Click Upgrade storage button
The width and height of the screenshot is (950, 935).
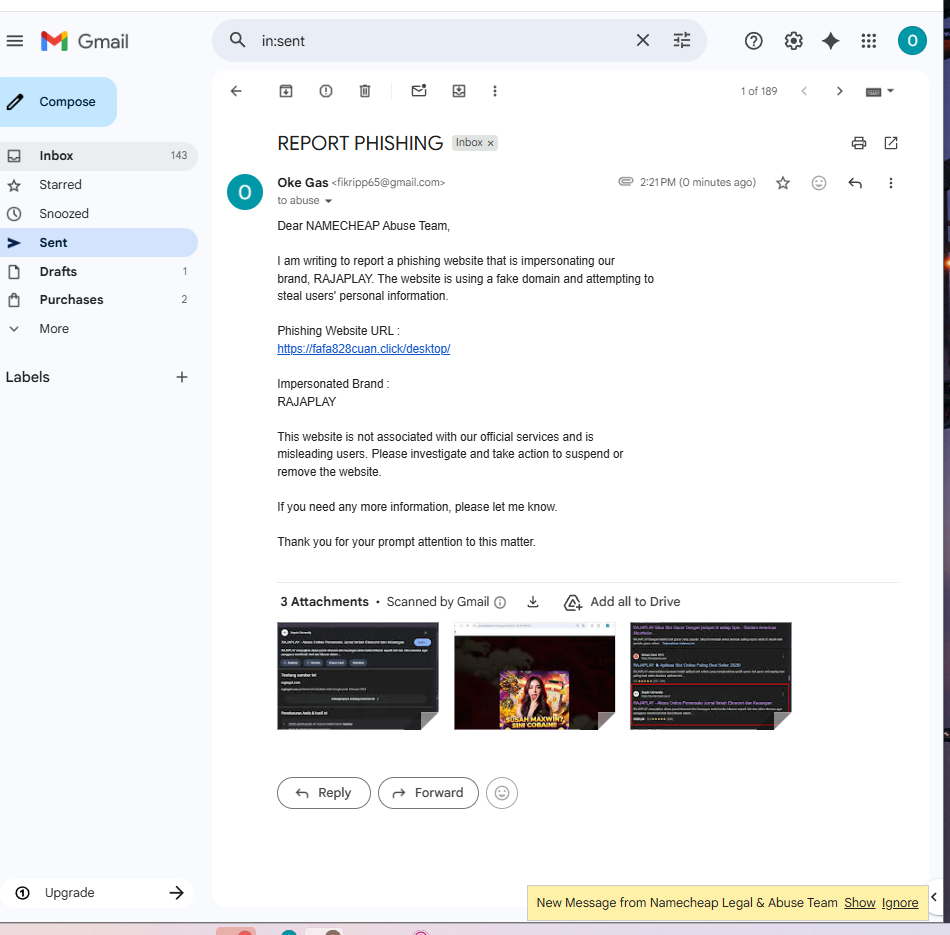pyautogui.click(x=99, y=893)
